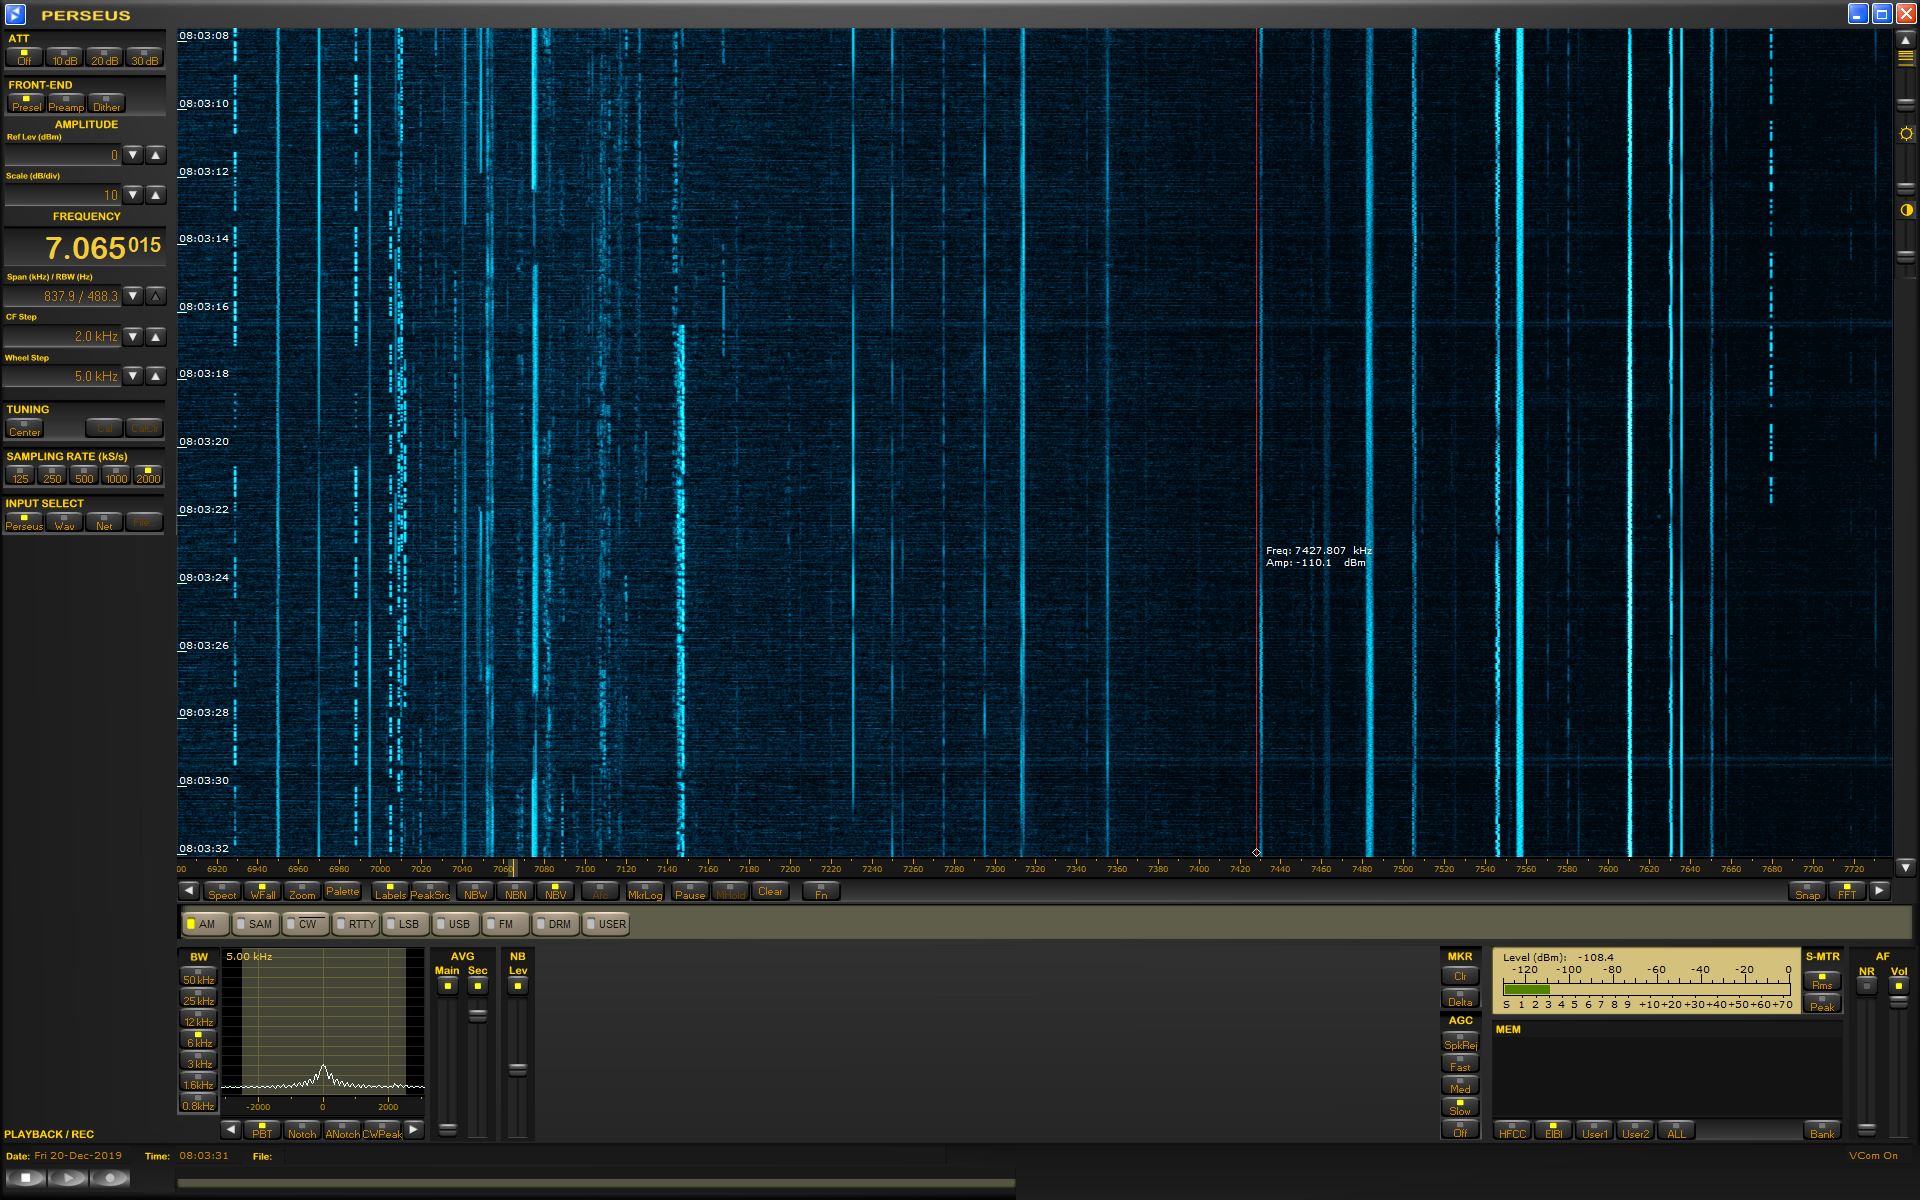
Task: Toggle the NR noise reduction switch
Action: (x=1866, y=985)
